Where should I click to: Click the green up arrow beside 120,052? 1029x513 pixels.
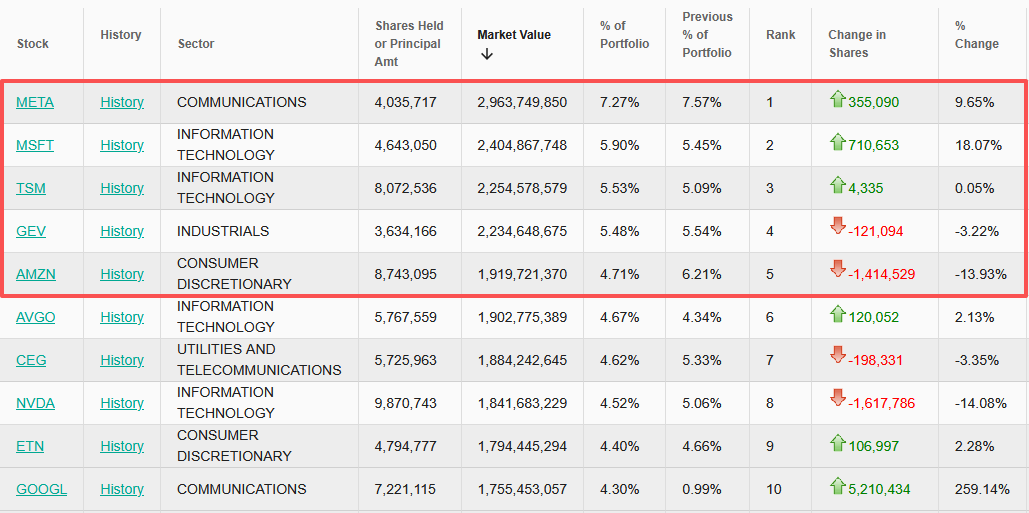(838, 314)
